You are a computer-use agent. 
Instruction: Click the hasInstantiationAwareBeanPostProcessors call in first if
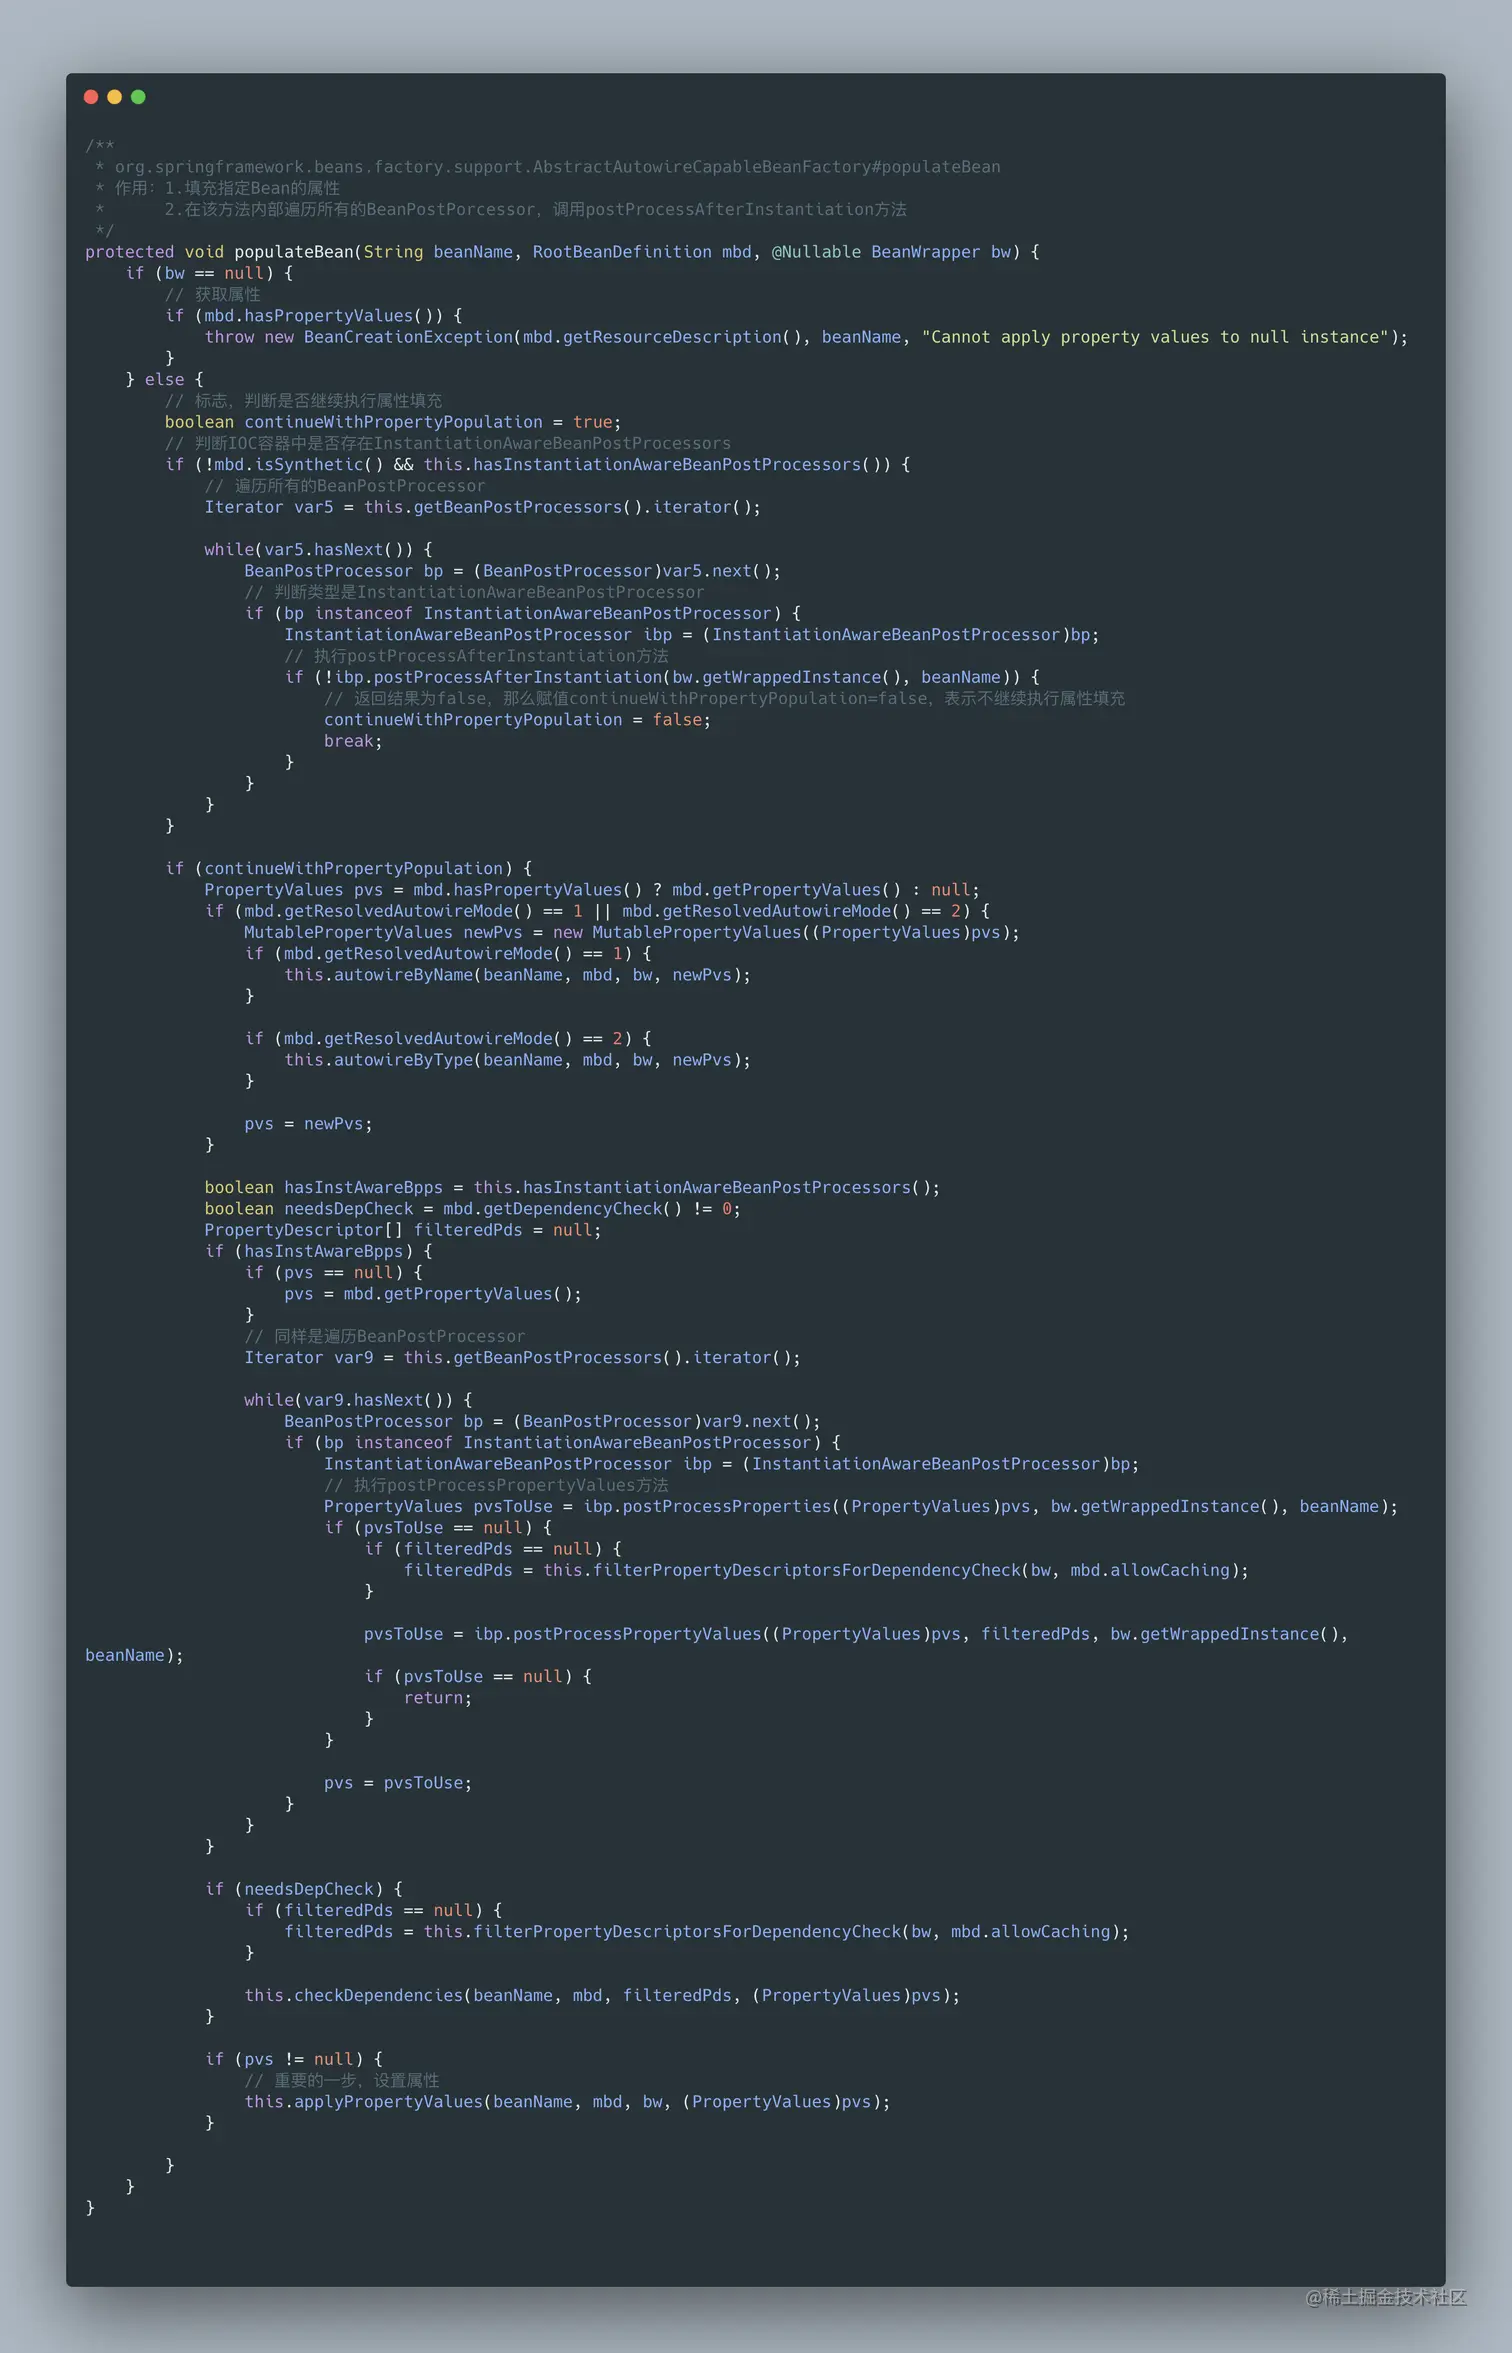[x=667, y=465]
